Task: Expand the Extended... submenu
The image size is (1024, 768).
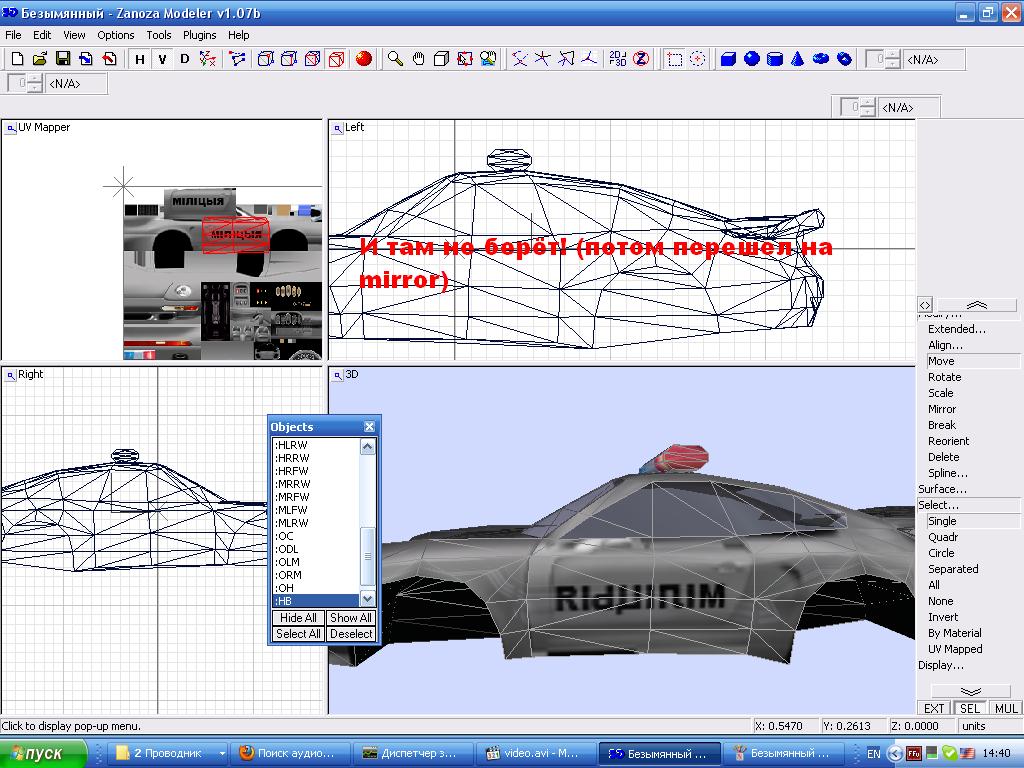Action: (x=957, y=329)
